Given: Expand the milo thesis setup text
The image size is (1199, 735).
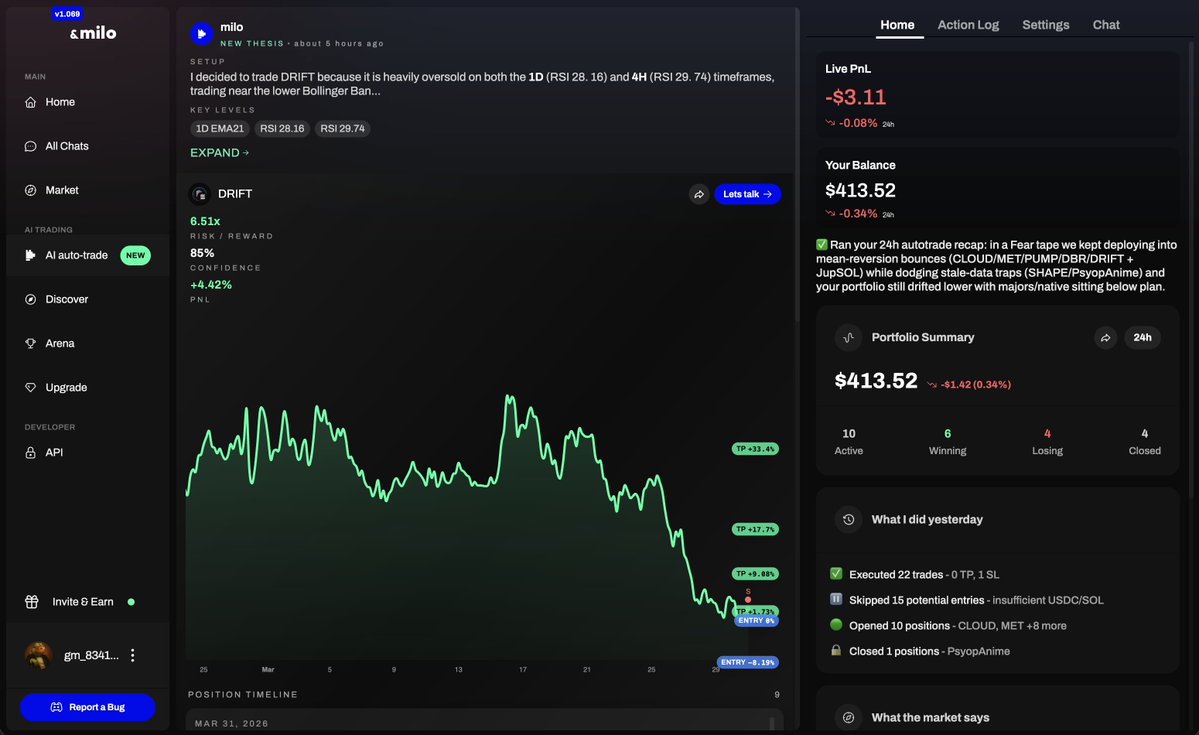Looking at the screenshot, I should (219, 153).
